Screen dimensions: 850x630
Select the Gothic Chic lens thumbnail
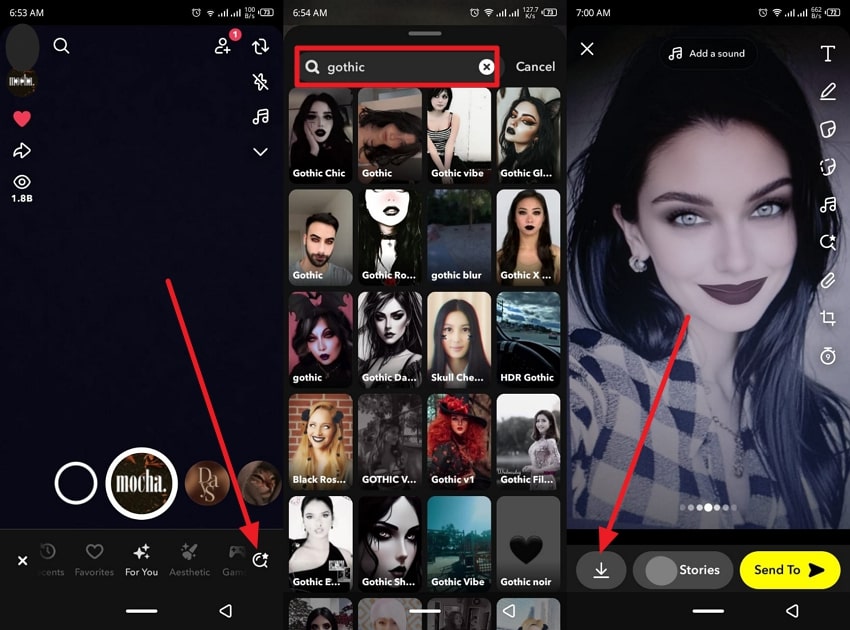point(320,130)
